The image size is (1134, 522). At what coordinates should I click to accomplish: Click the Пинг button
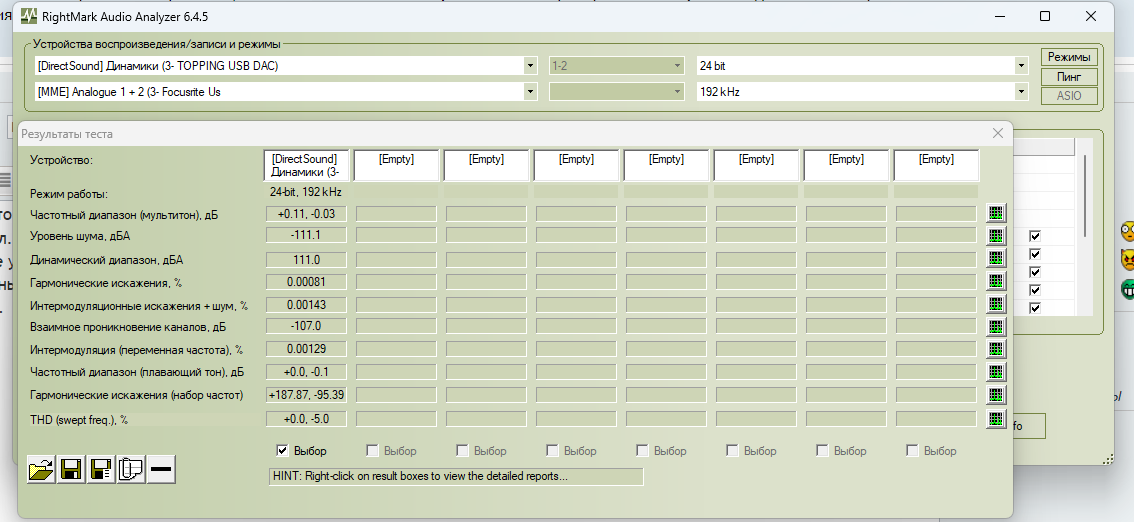coord(1069,77)
